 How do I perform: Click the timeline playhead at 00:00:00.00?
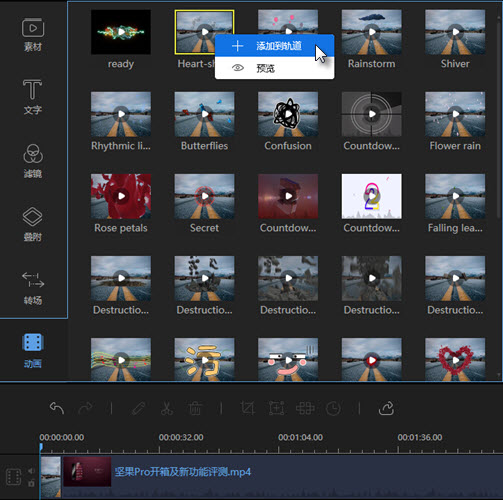41,447
